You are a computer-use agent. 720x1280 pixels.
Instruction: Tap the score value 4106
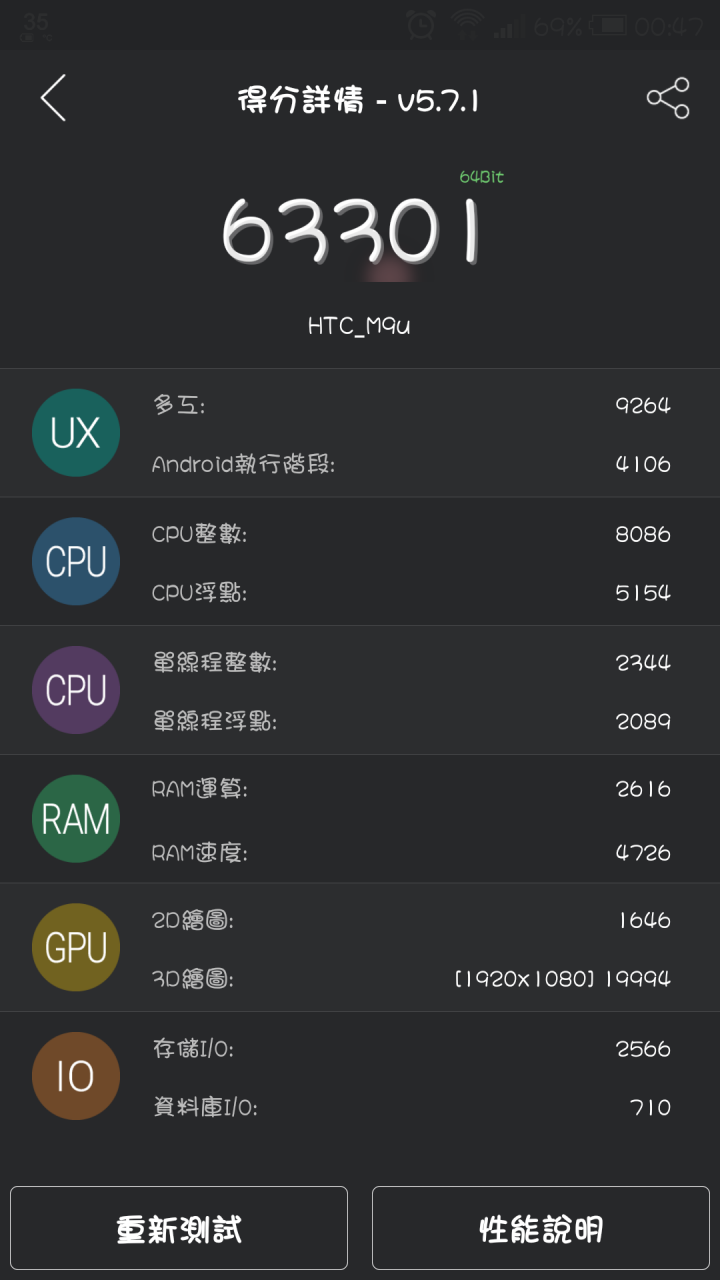tap(643, 464)
